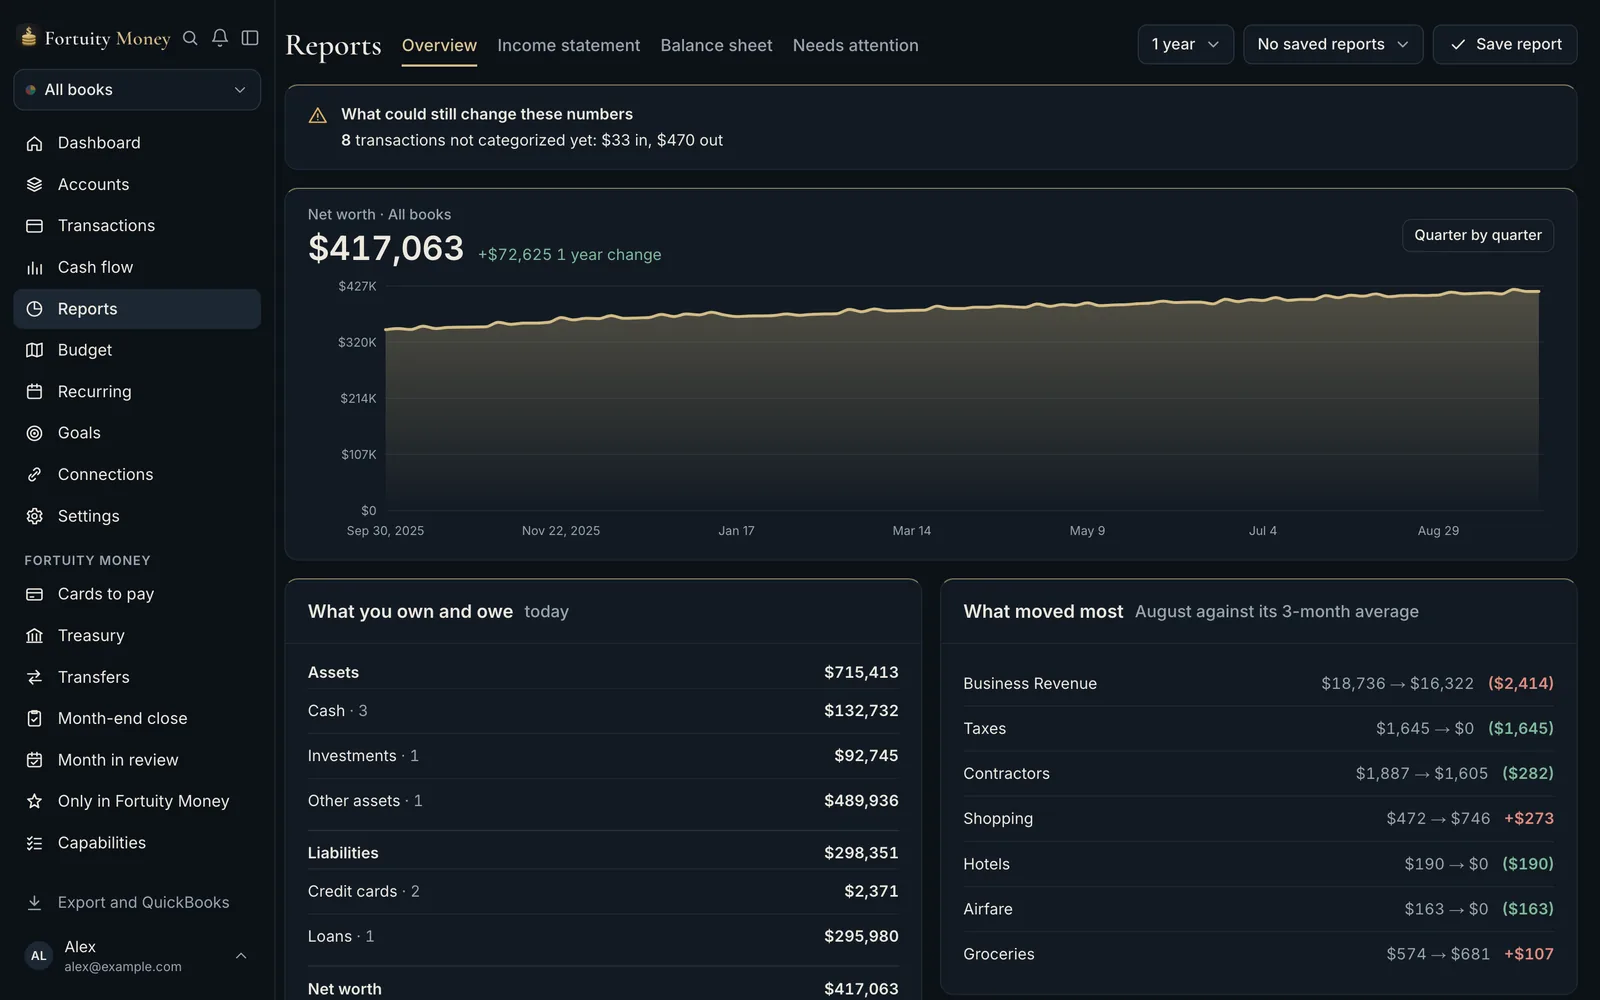Click the $417,063 net worth headline
This screenshot has width=1600, height=1000.
point(386,248)
